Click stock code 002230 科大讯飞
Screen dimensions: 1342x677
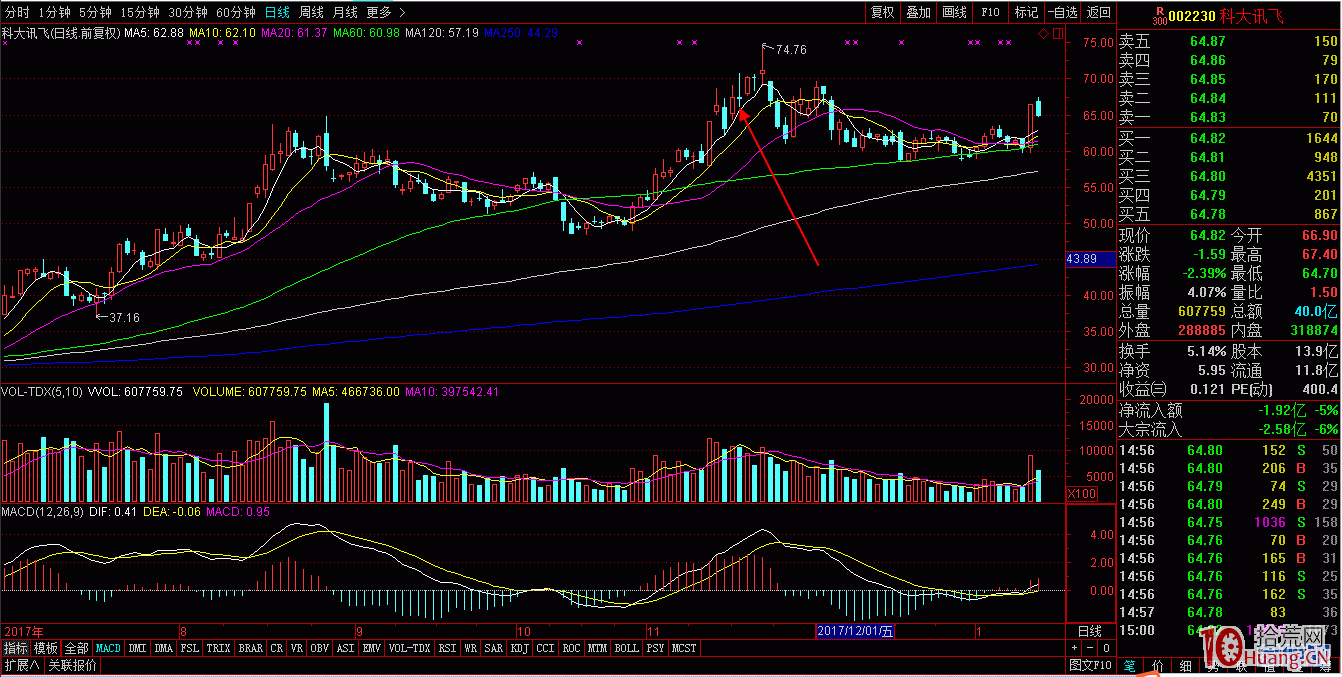[x=1225, y=17]
